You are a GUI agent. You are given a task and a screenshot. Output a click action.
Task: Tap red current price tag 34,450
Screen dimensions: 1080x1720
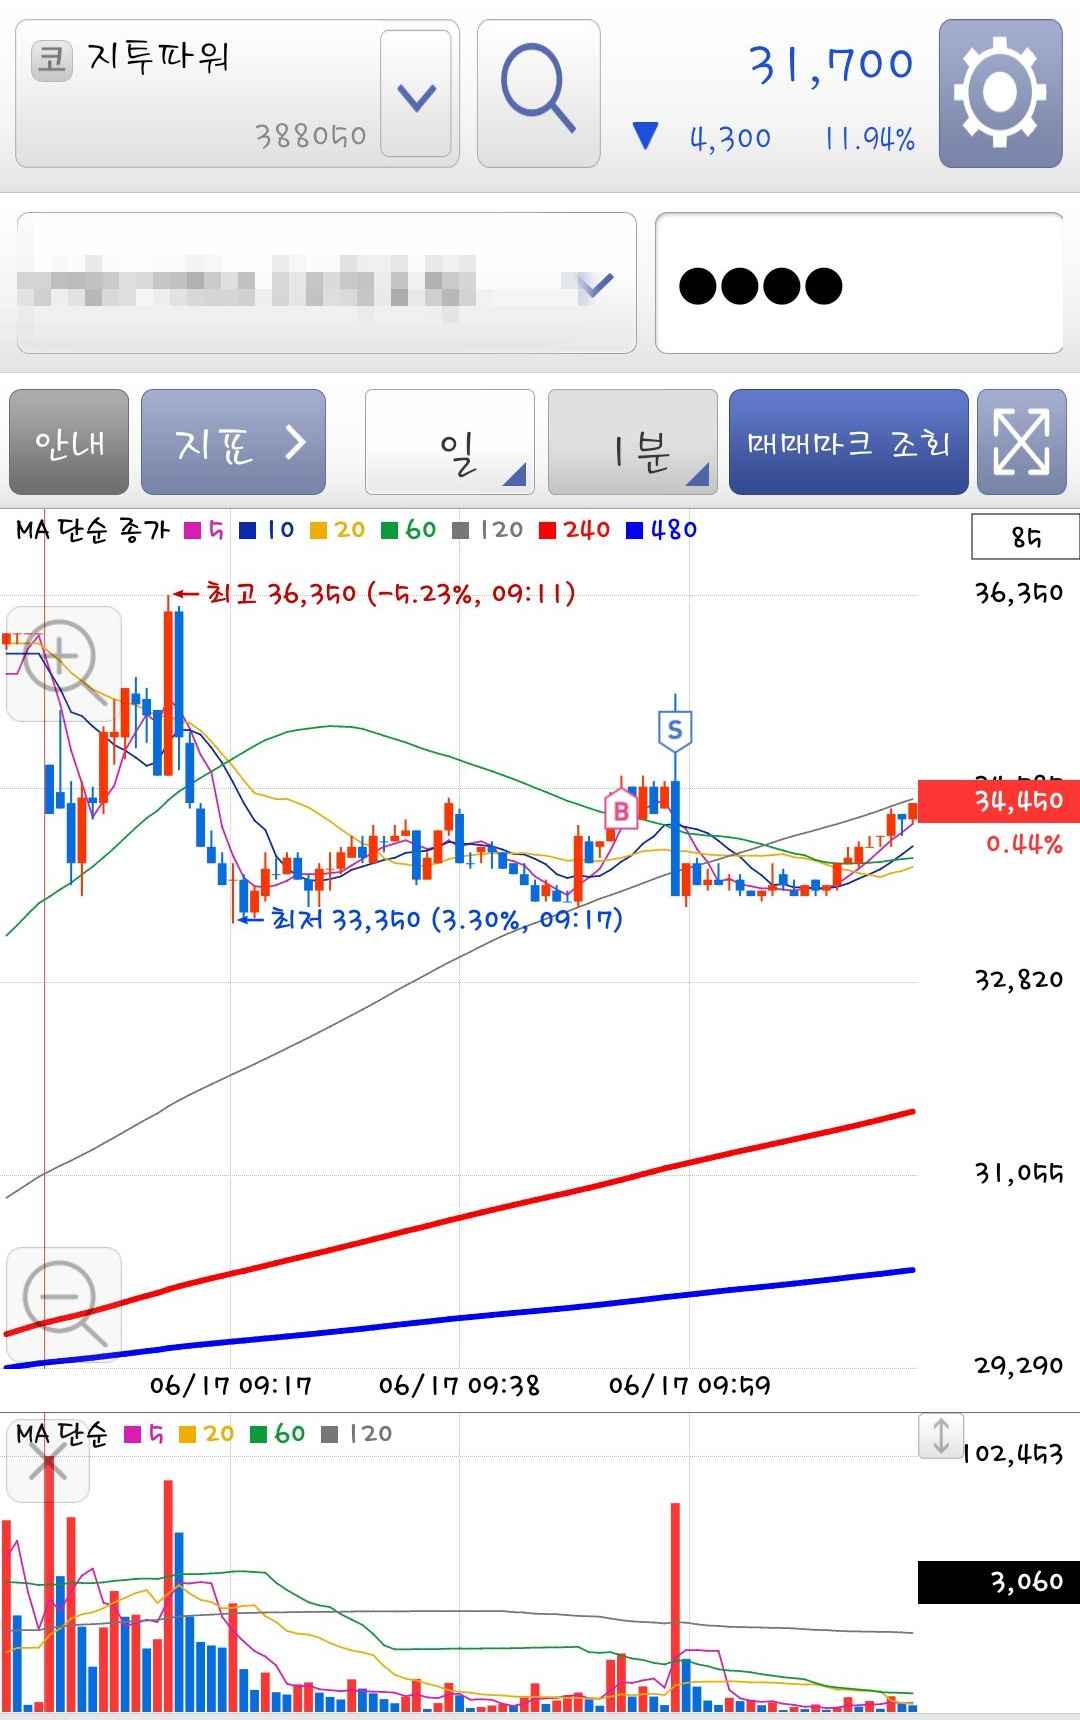click(x=999, y=801)
